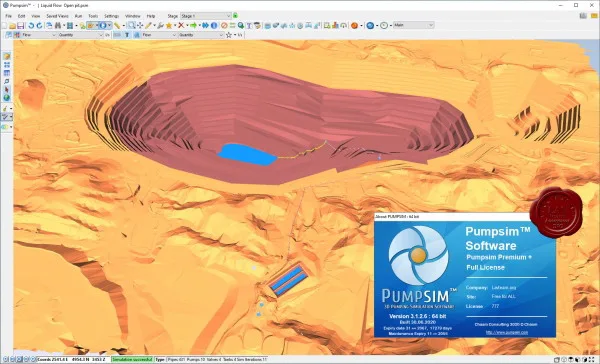Open the red X delete dropdown arrow

[x=187, y=26]
